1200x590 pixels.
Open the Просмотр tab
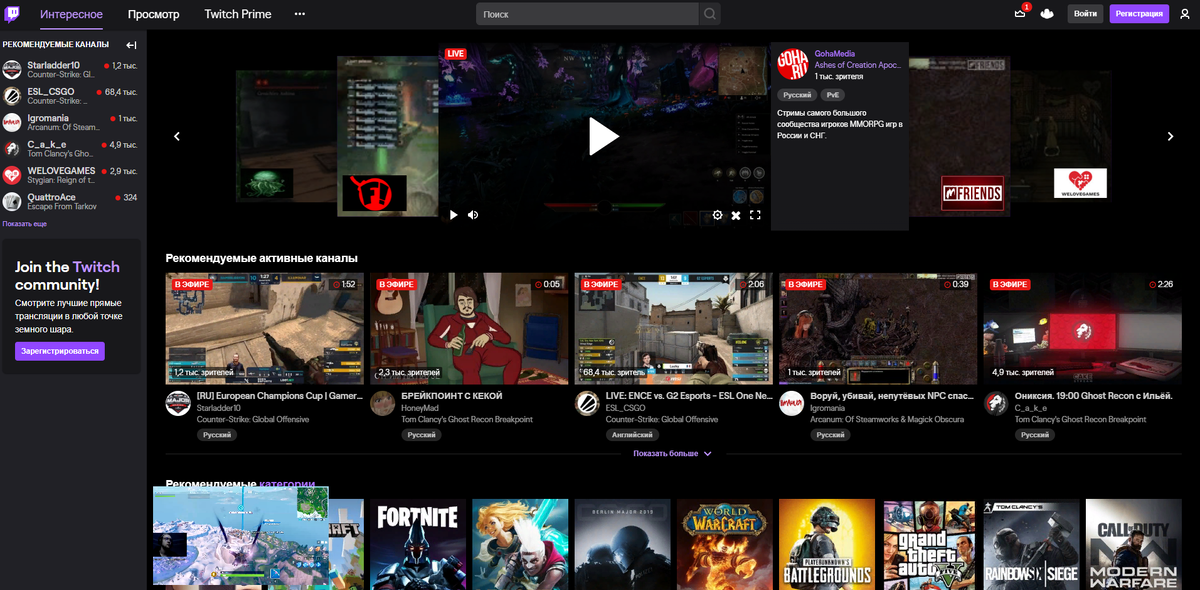pyautogui.click(x=154, y=15)
